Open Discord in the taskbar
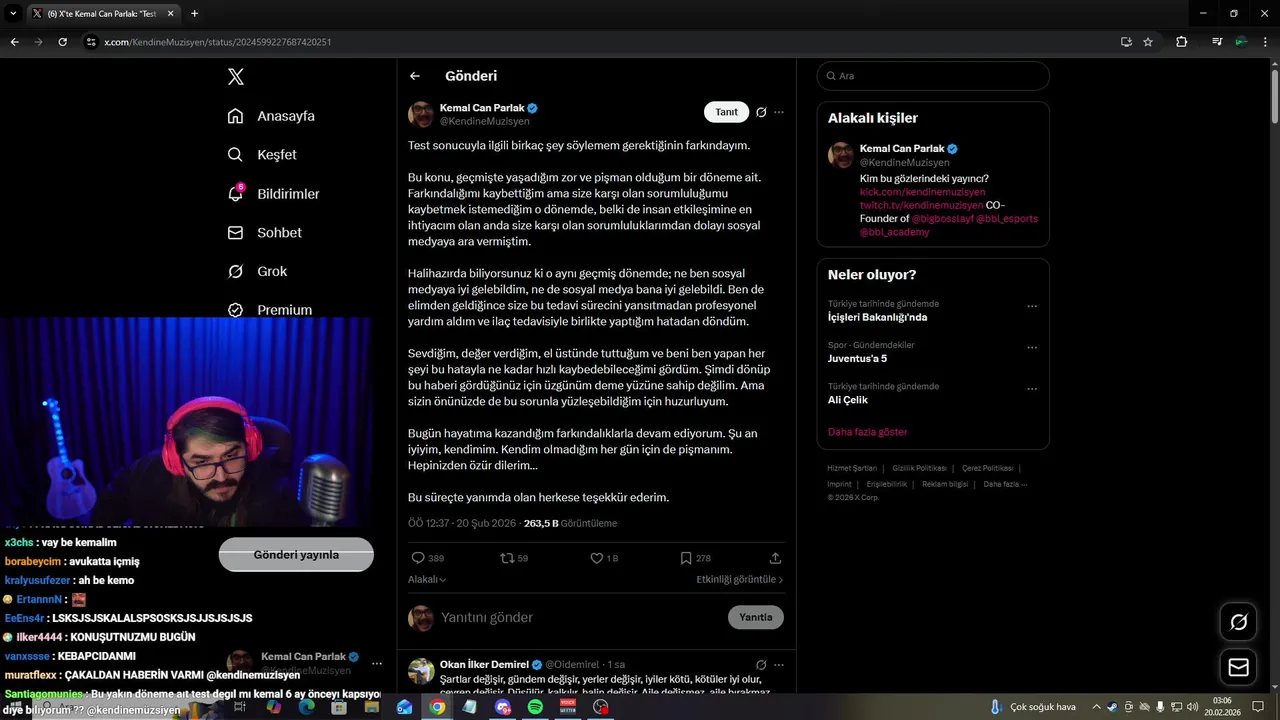 pyautogui.click(x=503, y=707)
